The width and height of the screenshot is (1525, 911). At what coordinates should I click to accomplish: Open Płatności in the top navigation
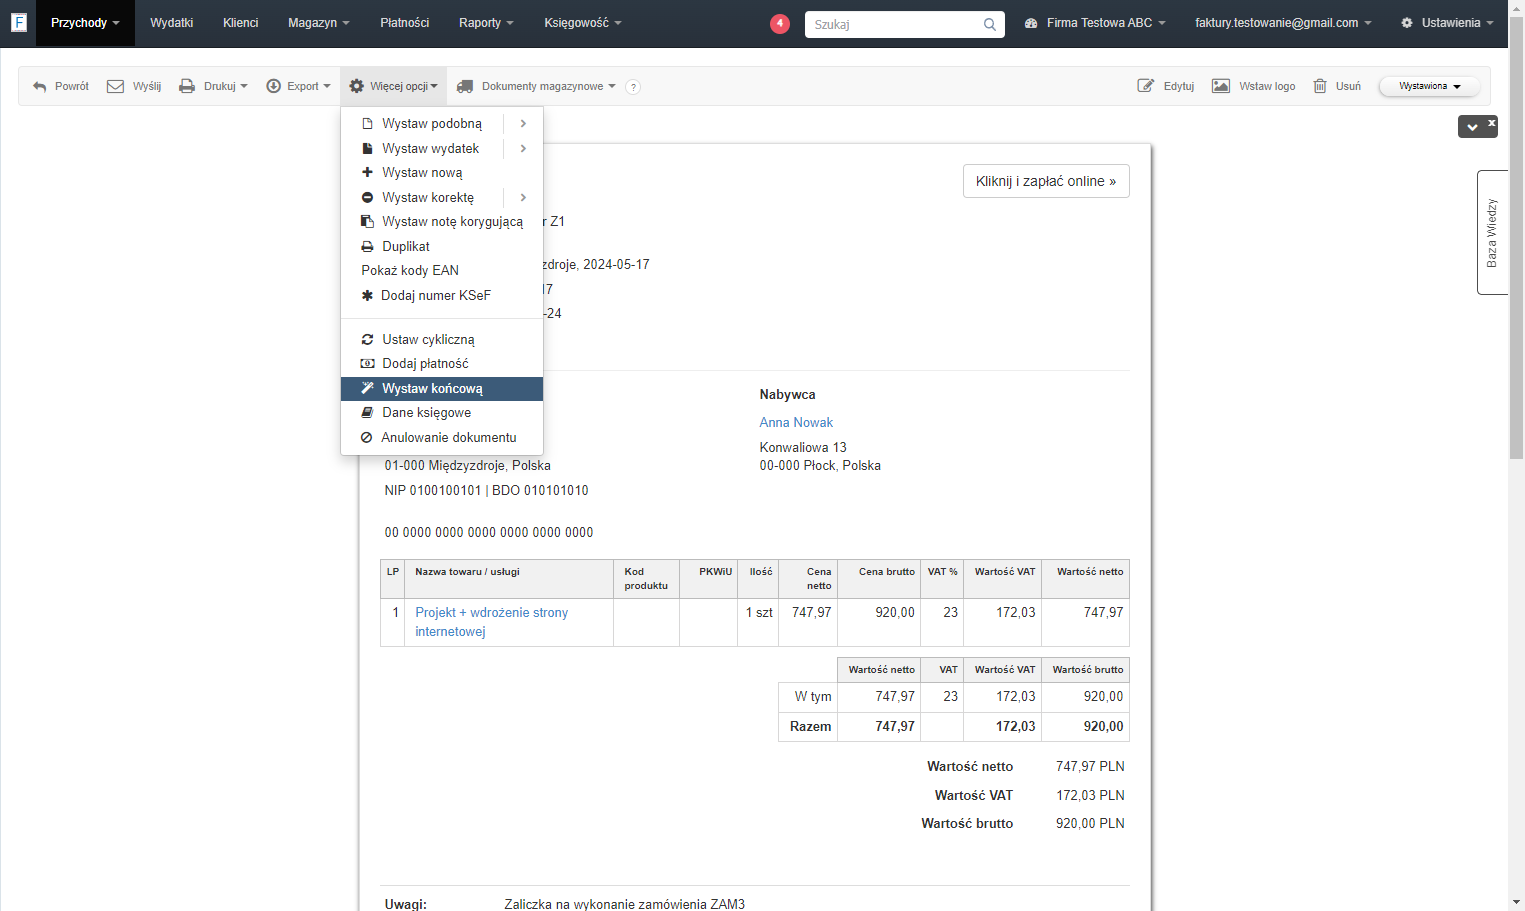pos(404,23)
